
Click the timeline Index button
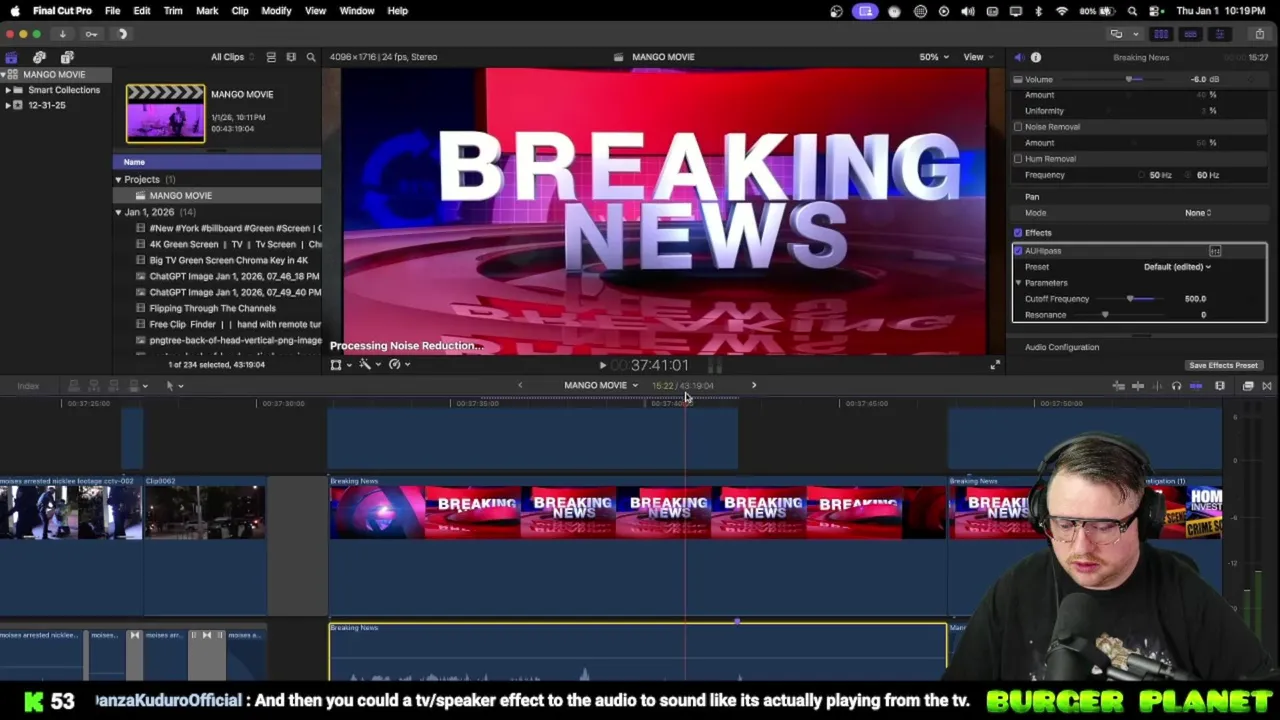(28, 386)
